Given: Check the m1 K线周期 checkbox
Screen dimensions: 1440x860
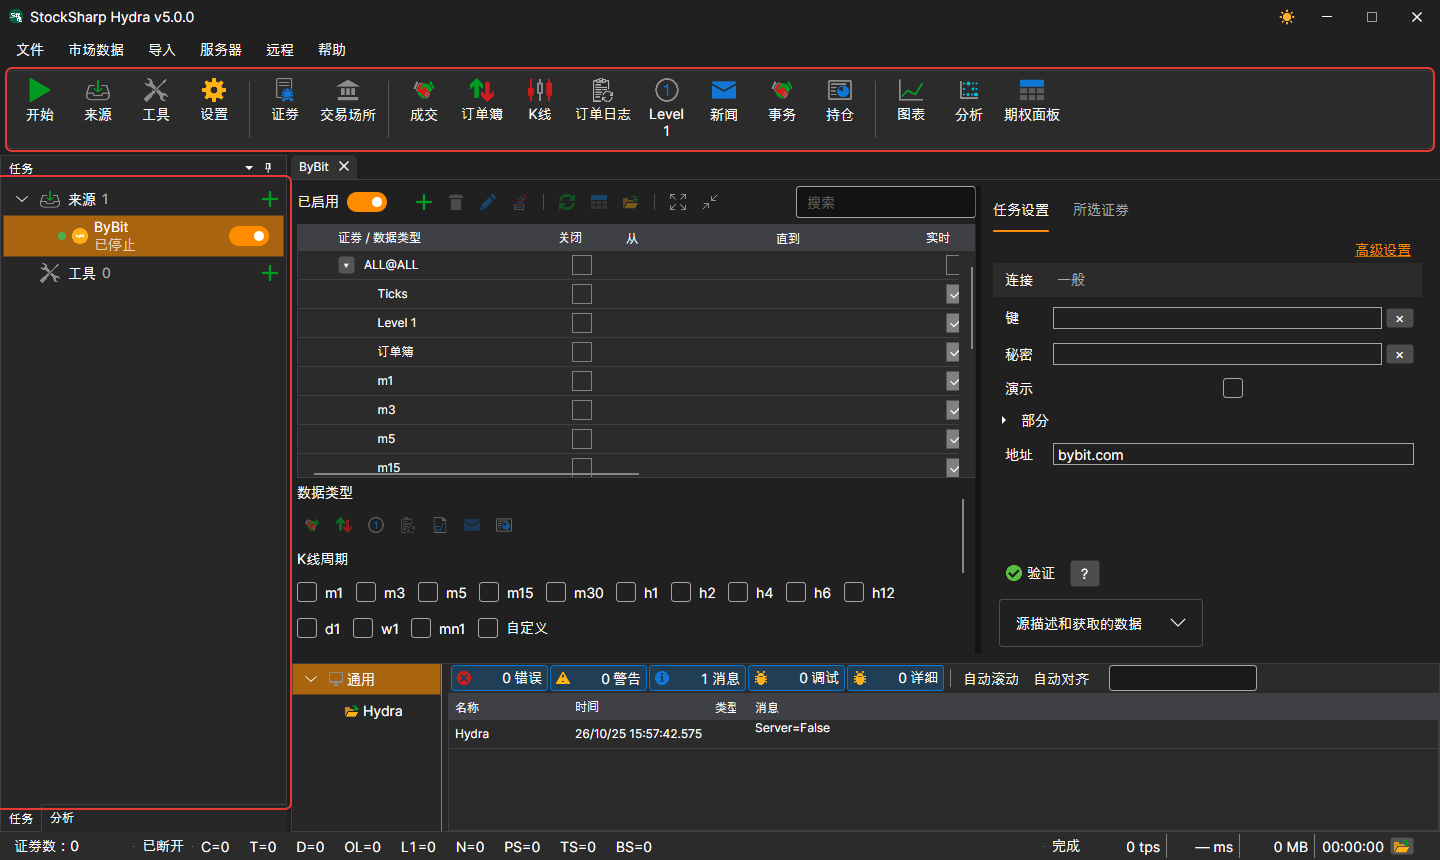Looking at the screenshot, I should click(307, 592).
